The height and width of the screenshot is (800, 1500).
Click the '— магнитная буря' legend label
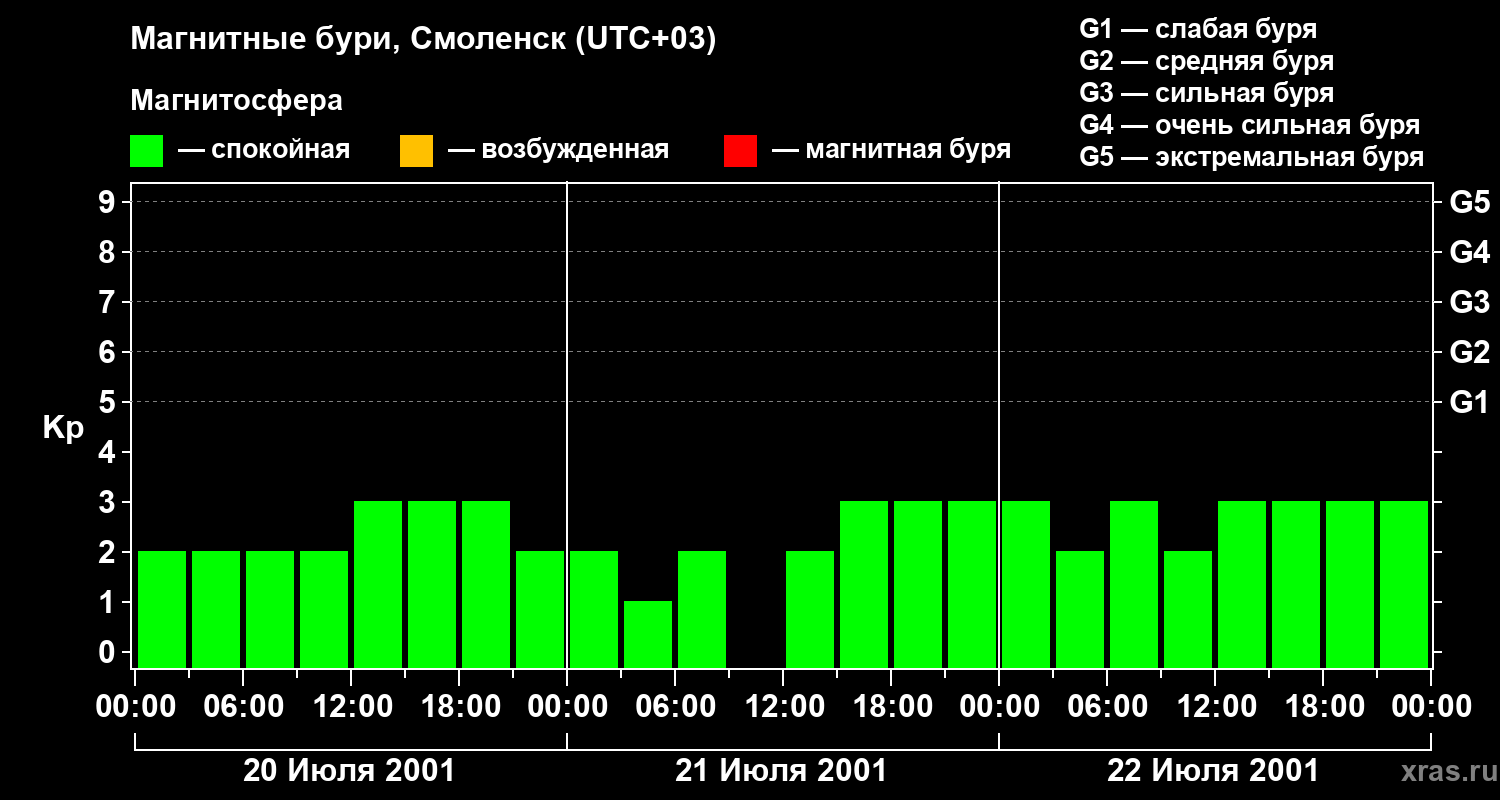[891, 150]
